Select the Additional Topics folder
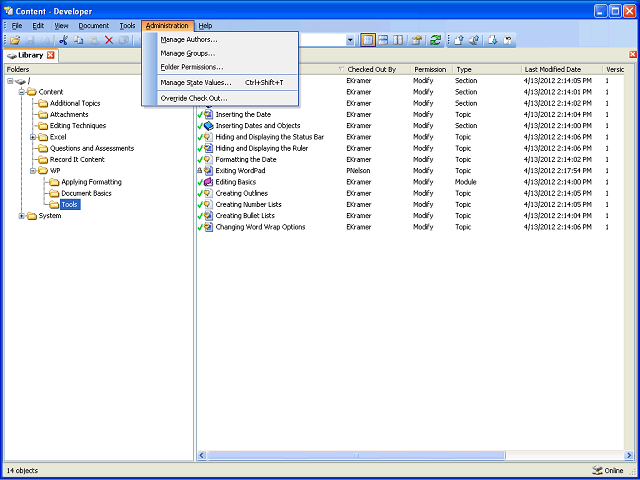640x480 pixels. tap(75, 104)
